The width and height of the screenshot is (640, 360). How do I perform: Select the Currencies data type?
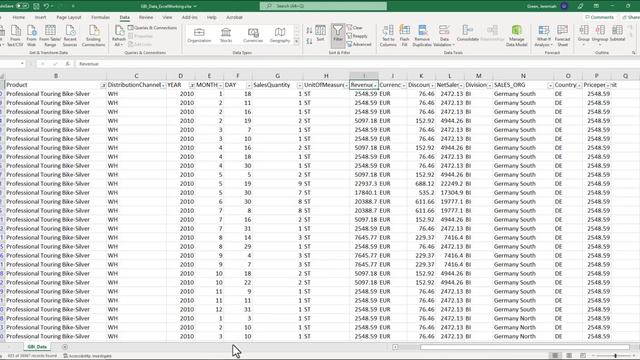click(x=253, y=35)
